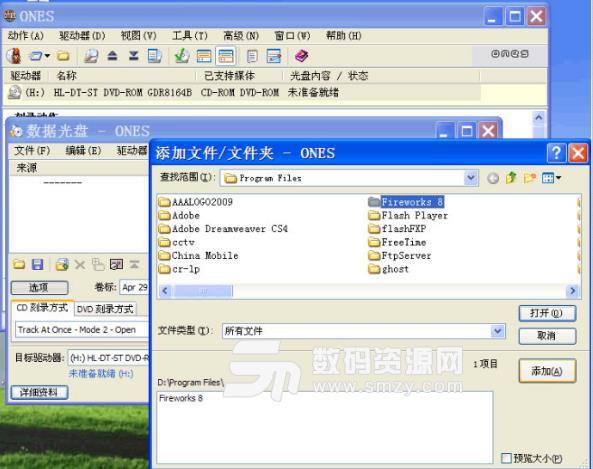Select the ghost folder
The image size is (593, 469).
388,269
